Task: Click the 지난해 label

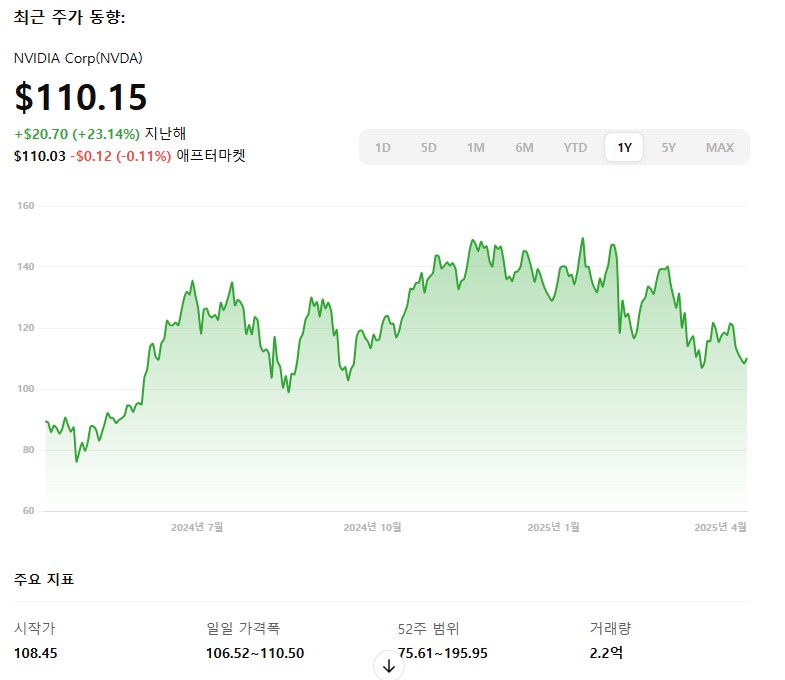Action: pyautogui.click(x=165, y=134)
